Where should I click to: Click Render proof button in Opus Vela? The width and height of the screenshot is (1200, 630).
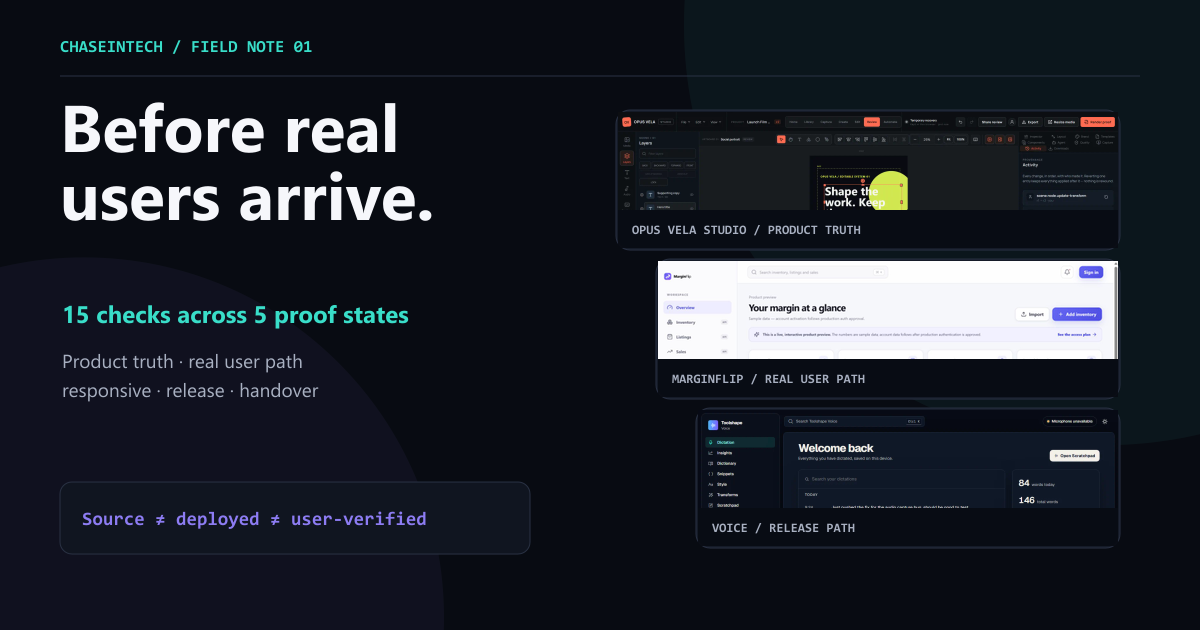pos(1097,122)
